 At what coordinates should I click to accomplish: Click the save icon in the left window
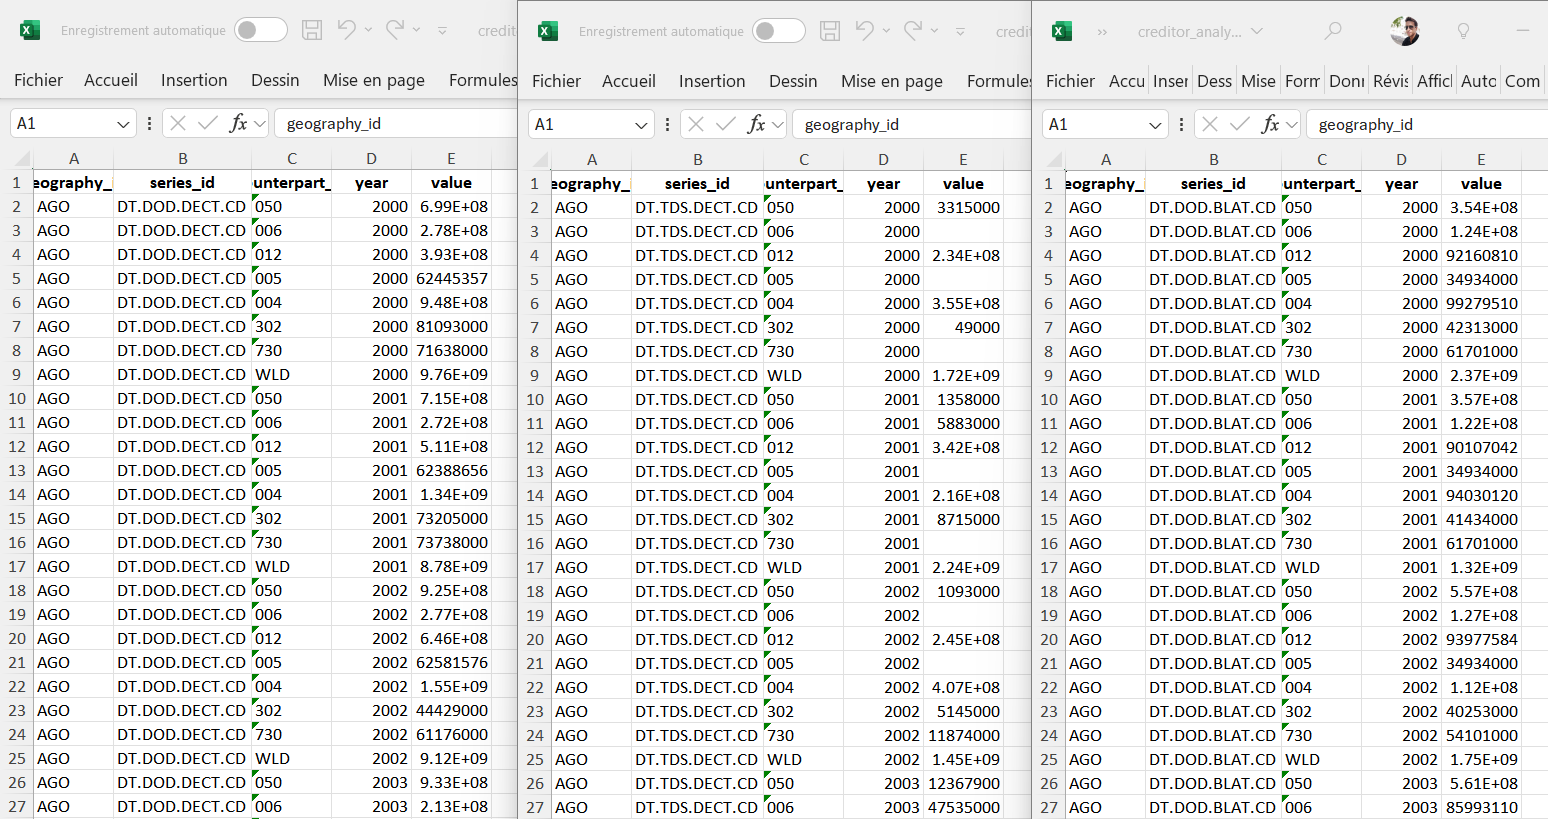312,30
